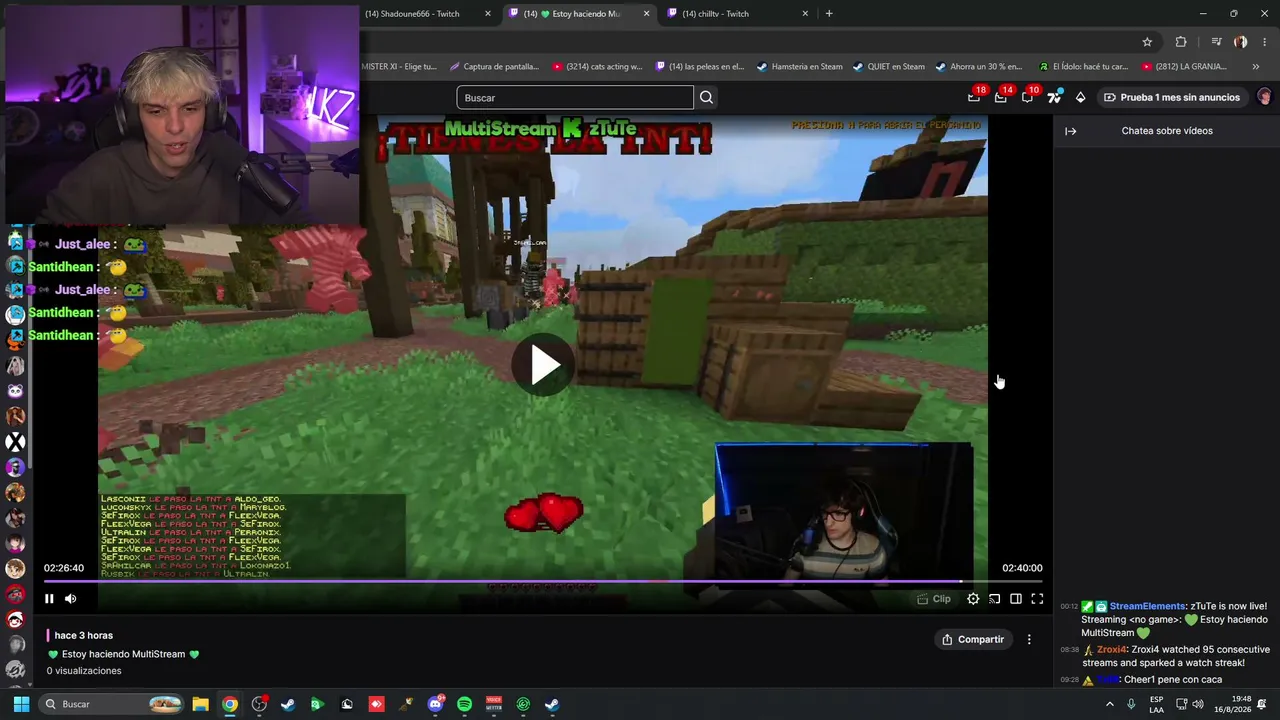
Task: Open the QUIET en Steam bookmark
Action: click(x=888, y=67)
